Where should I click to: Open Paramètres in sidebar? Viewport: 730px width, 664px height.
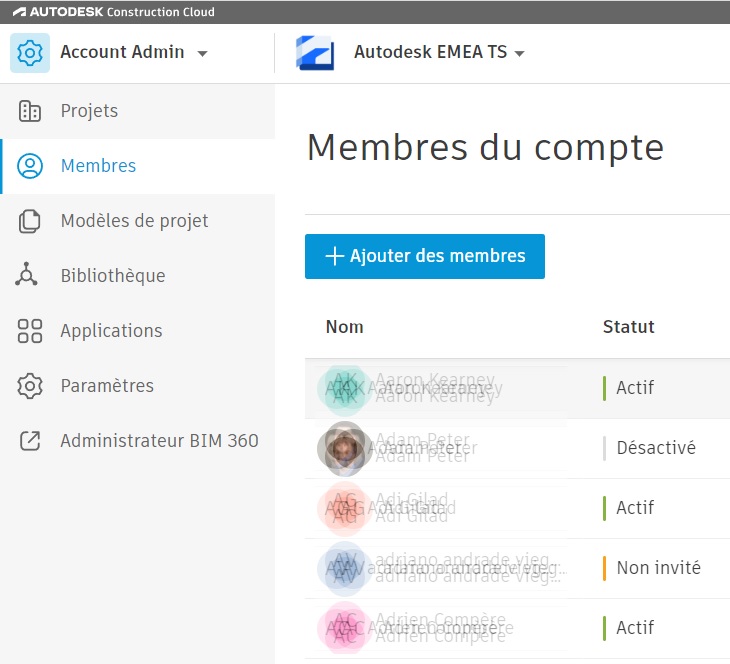coord(137,386)
